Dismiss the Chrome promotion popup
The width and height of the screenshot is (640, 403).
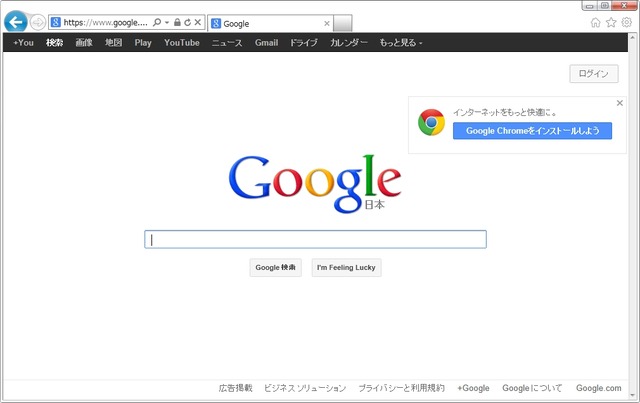coord(620,103)
